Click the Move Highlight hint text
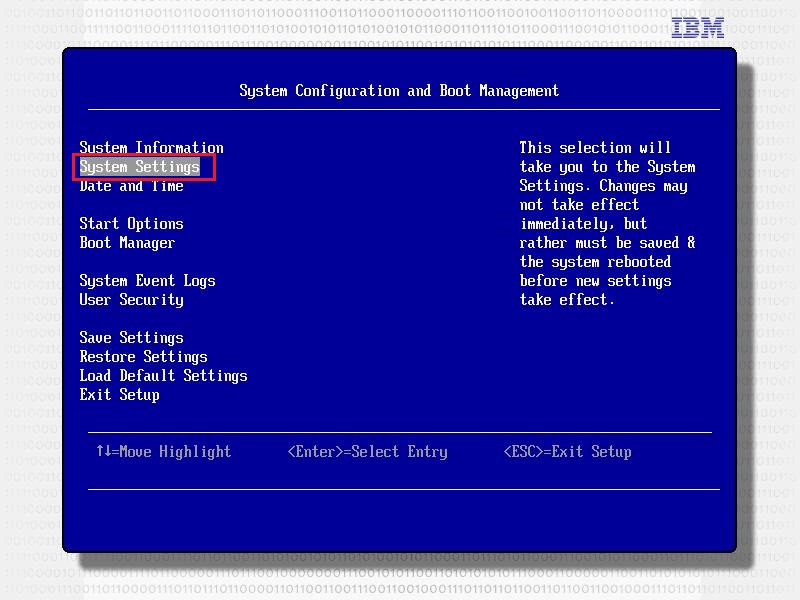The width and height of the screenshot is (800, 600). click(x=175, y=452)
